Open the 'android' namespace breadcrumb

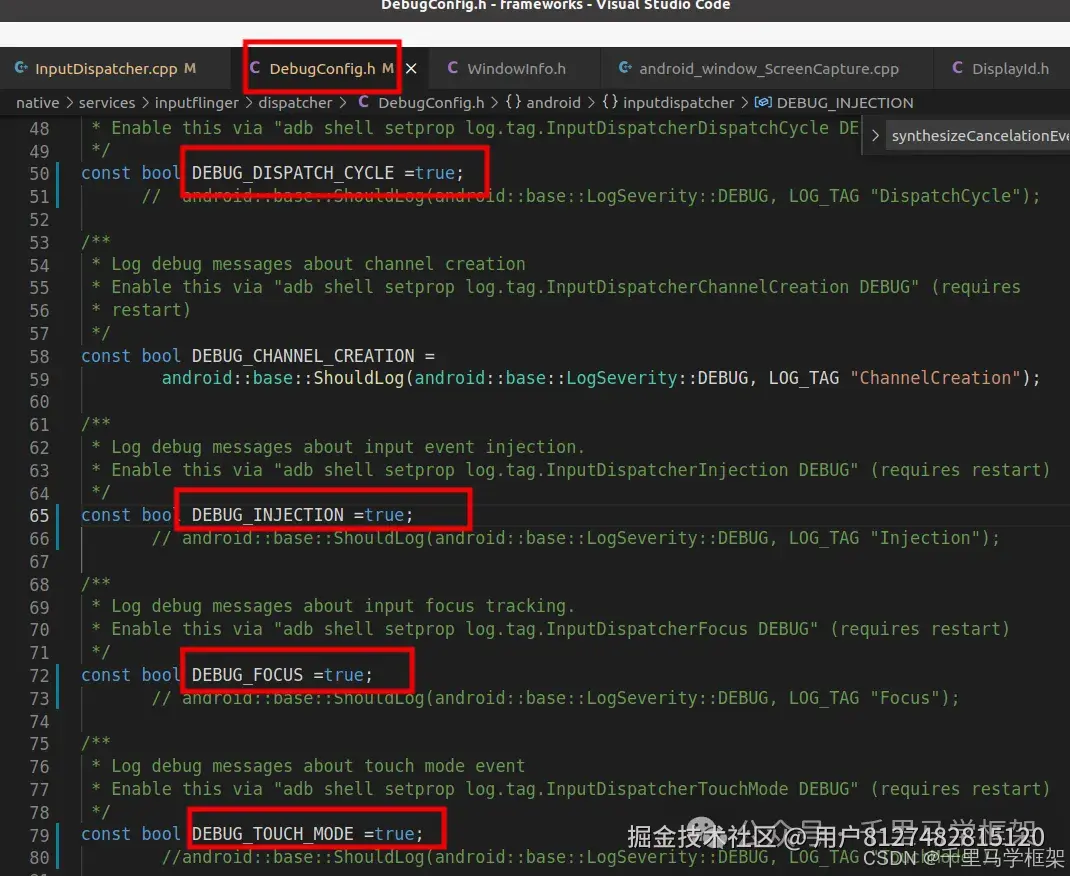553,103
